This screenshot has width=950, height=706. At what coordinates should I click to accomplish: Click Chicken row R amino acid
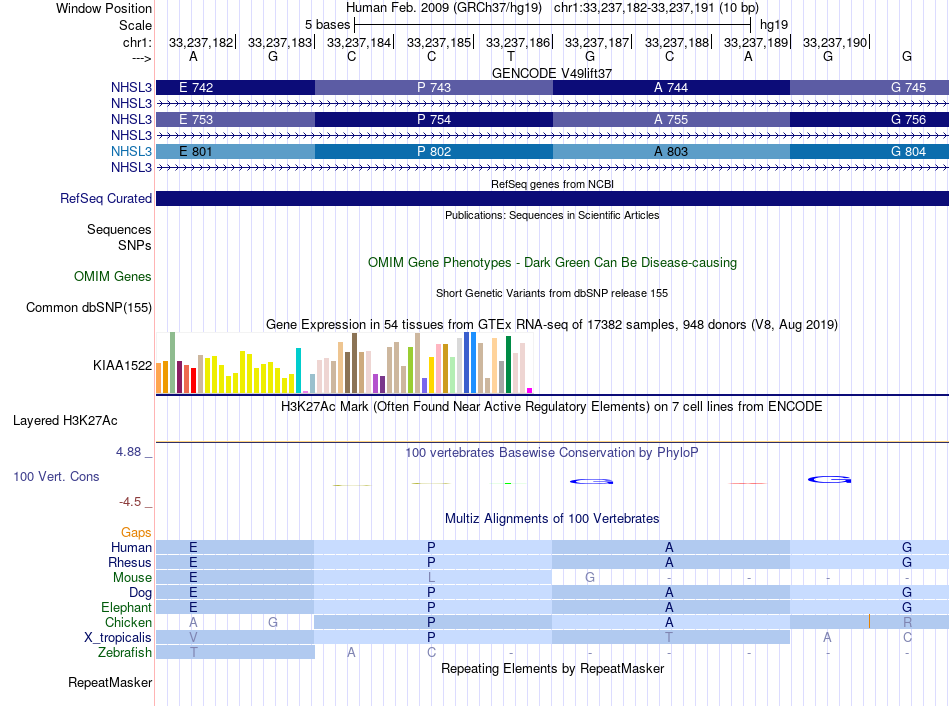[907, 622]
